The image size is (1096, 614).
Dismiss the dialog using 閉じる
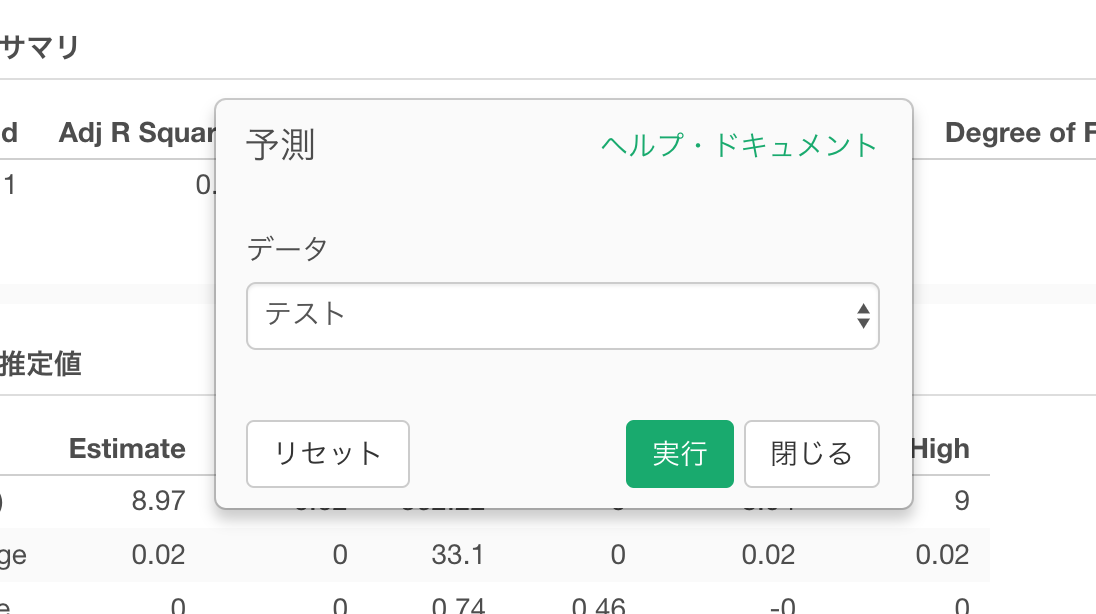click(811, 454)
